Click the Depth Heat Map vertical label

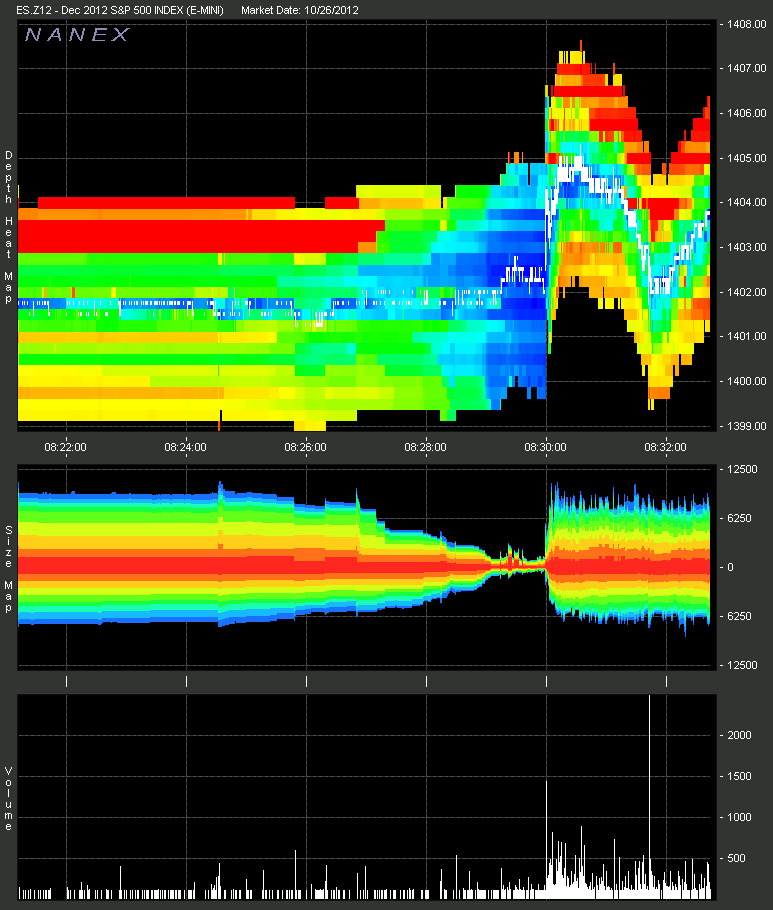point(9,227)
